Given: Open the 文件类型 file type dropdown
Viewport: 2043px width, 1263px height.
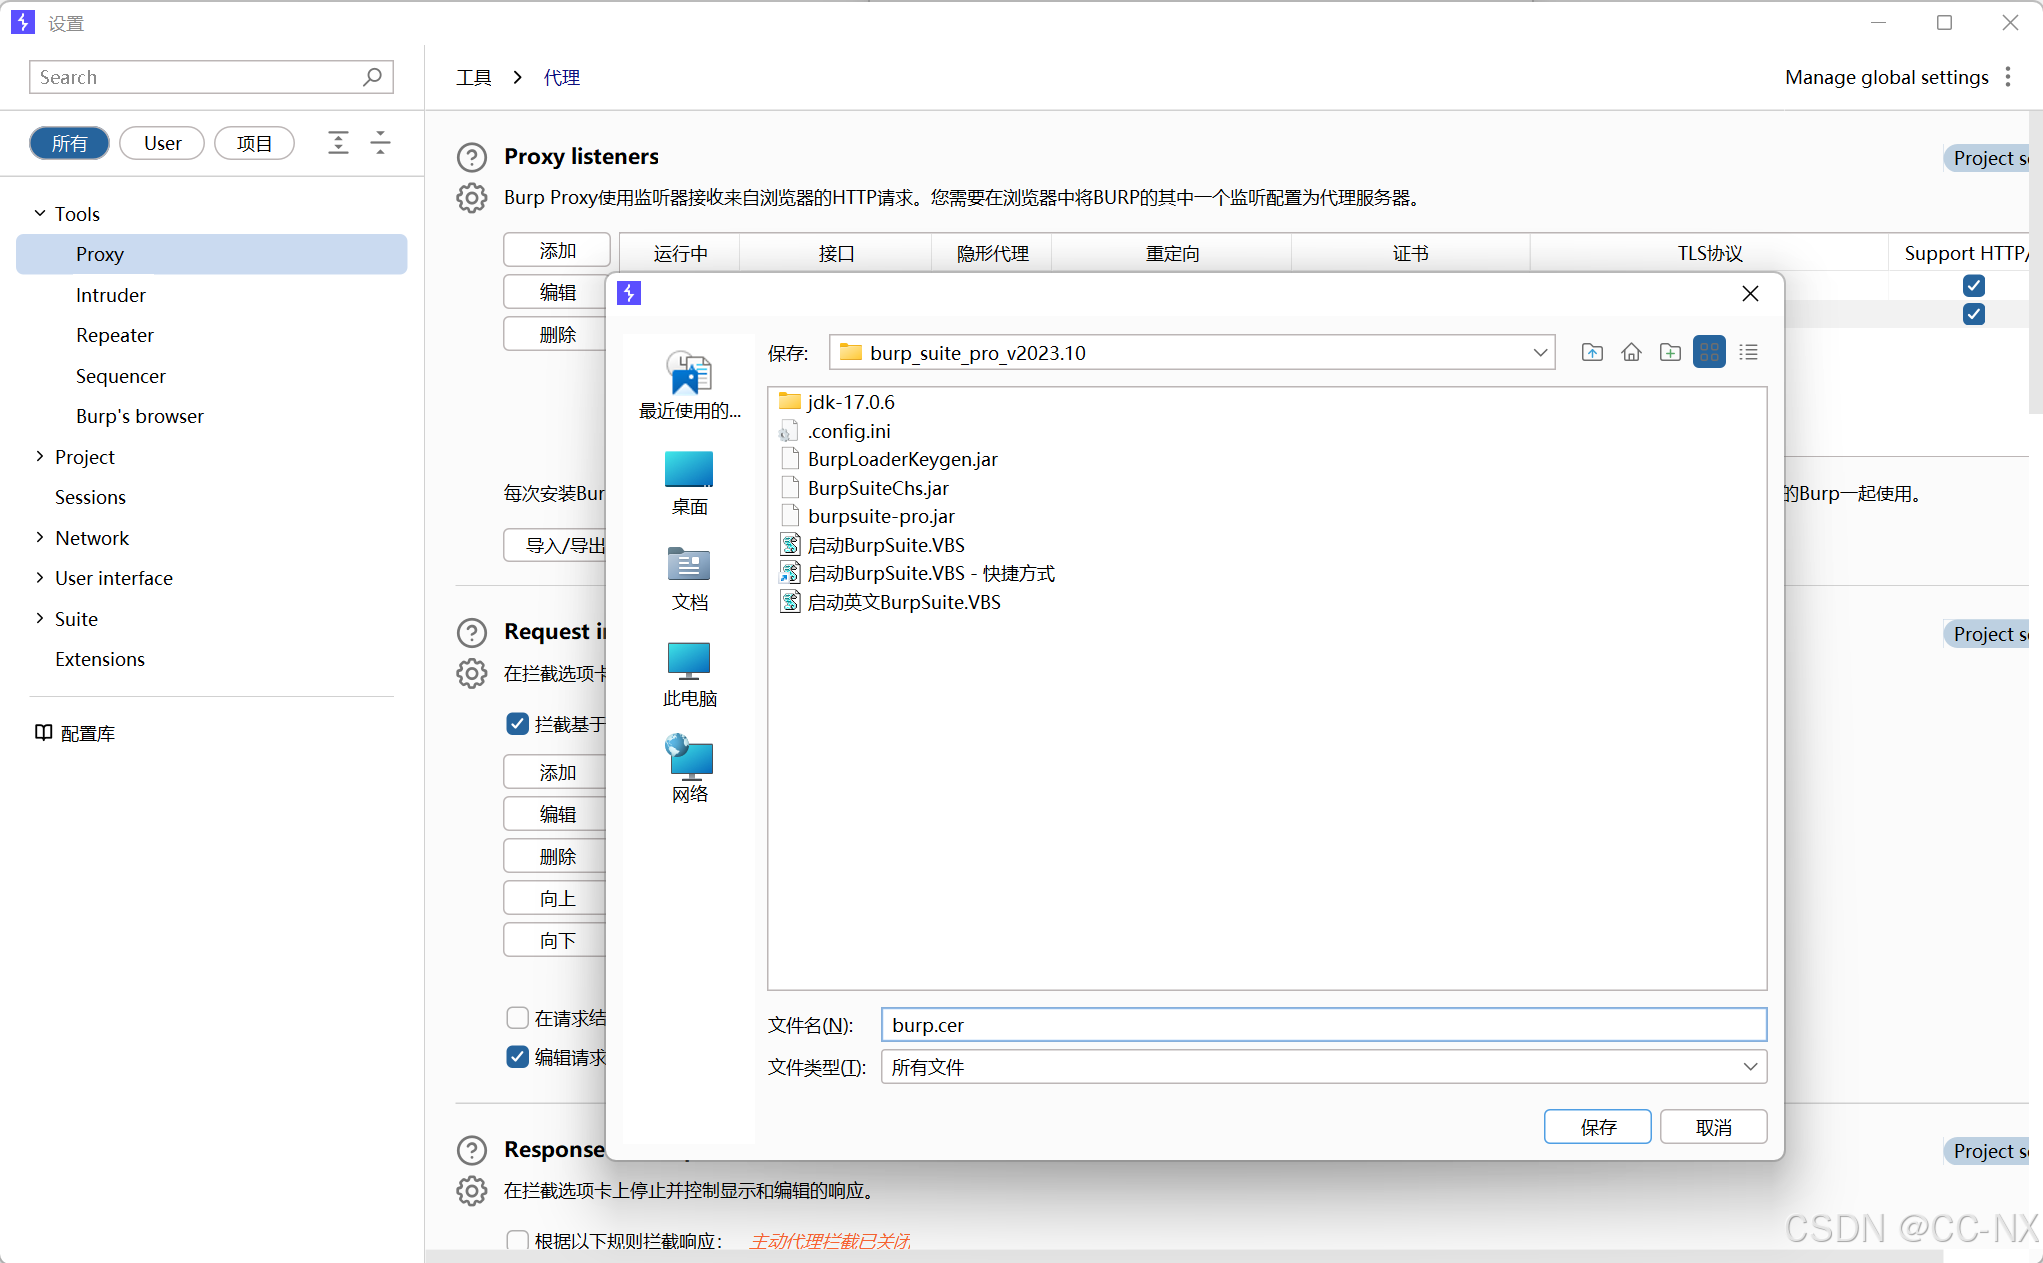Looking at the screenshot, I should click(1749, 1067).
